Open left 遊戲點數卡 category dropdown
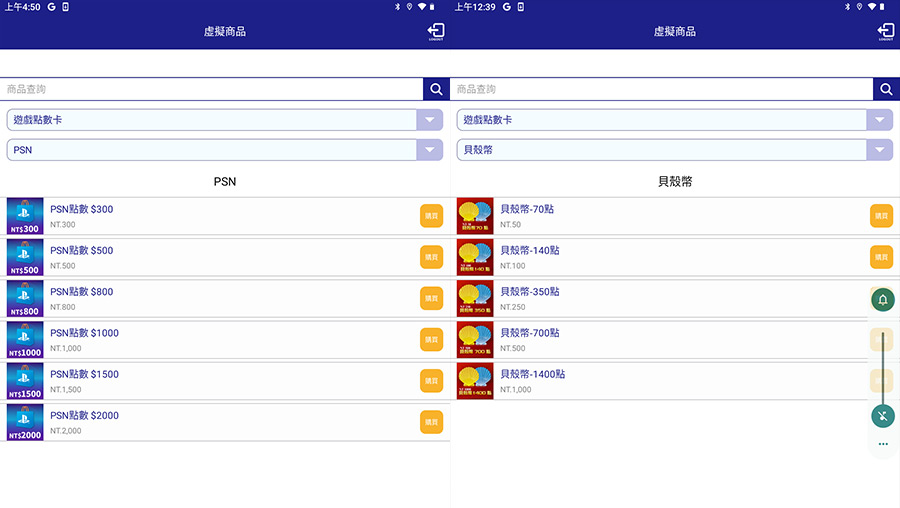This screenshot has height=508, width=900. (224, 120)
